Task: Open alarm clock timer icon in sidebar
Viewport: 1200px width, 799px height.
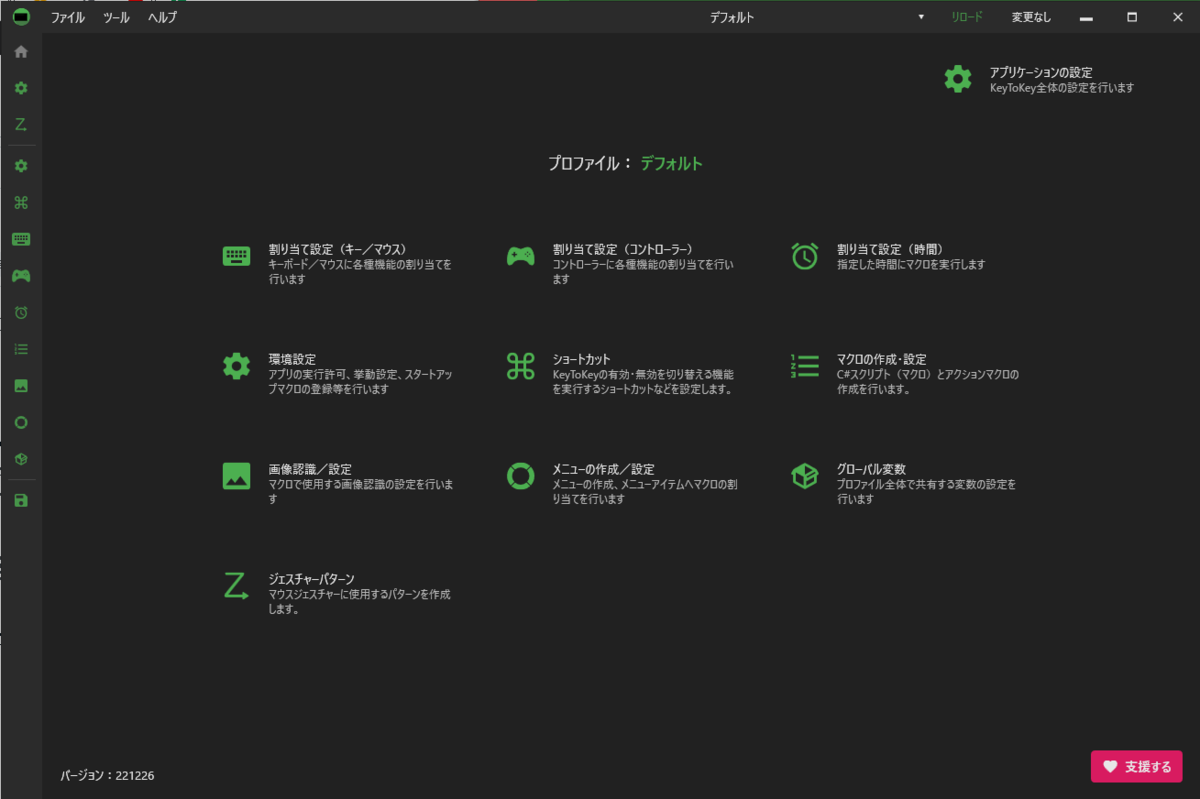Action: click(x=21, y=313)
